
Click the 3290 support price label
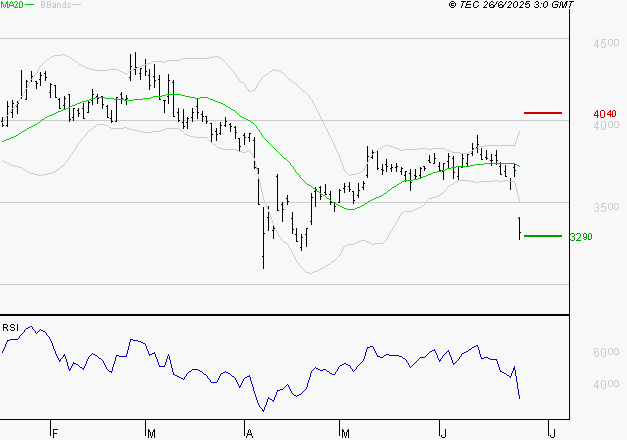[x=579, y=237]
